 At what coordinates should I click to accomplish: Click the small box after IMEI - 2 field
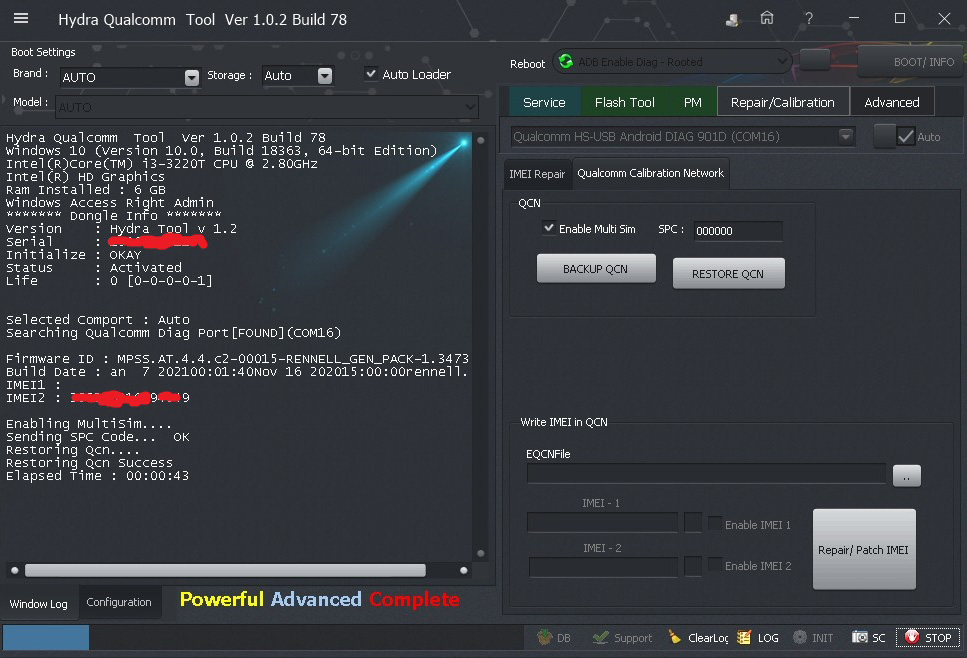693,567
